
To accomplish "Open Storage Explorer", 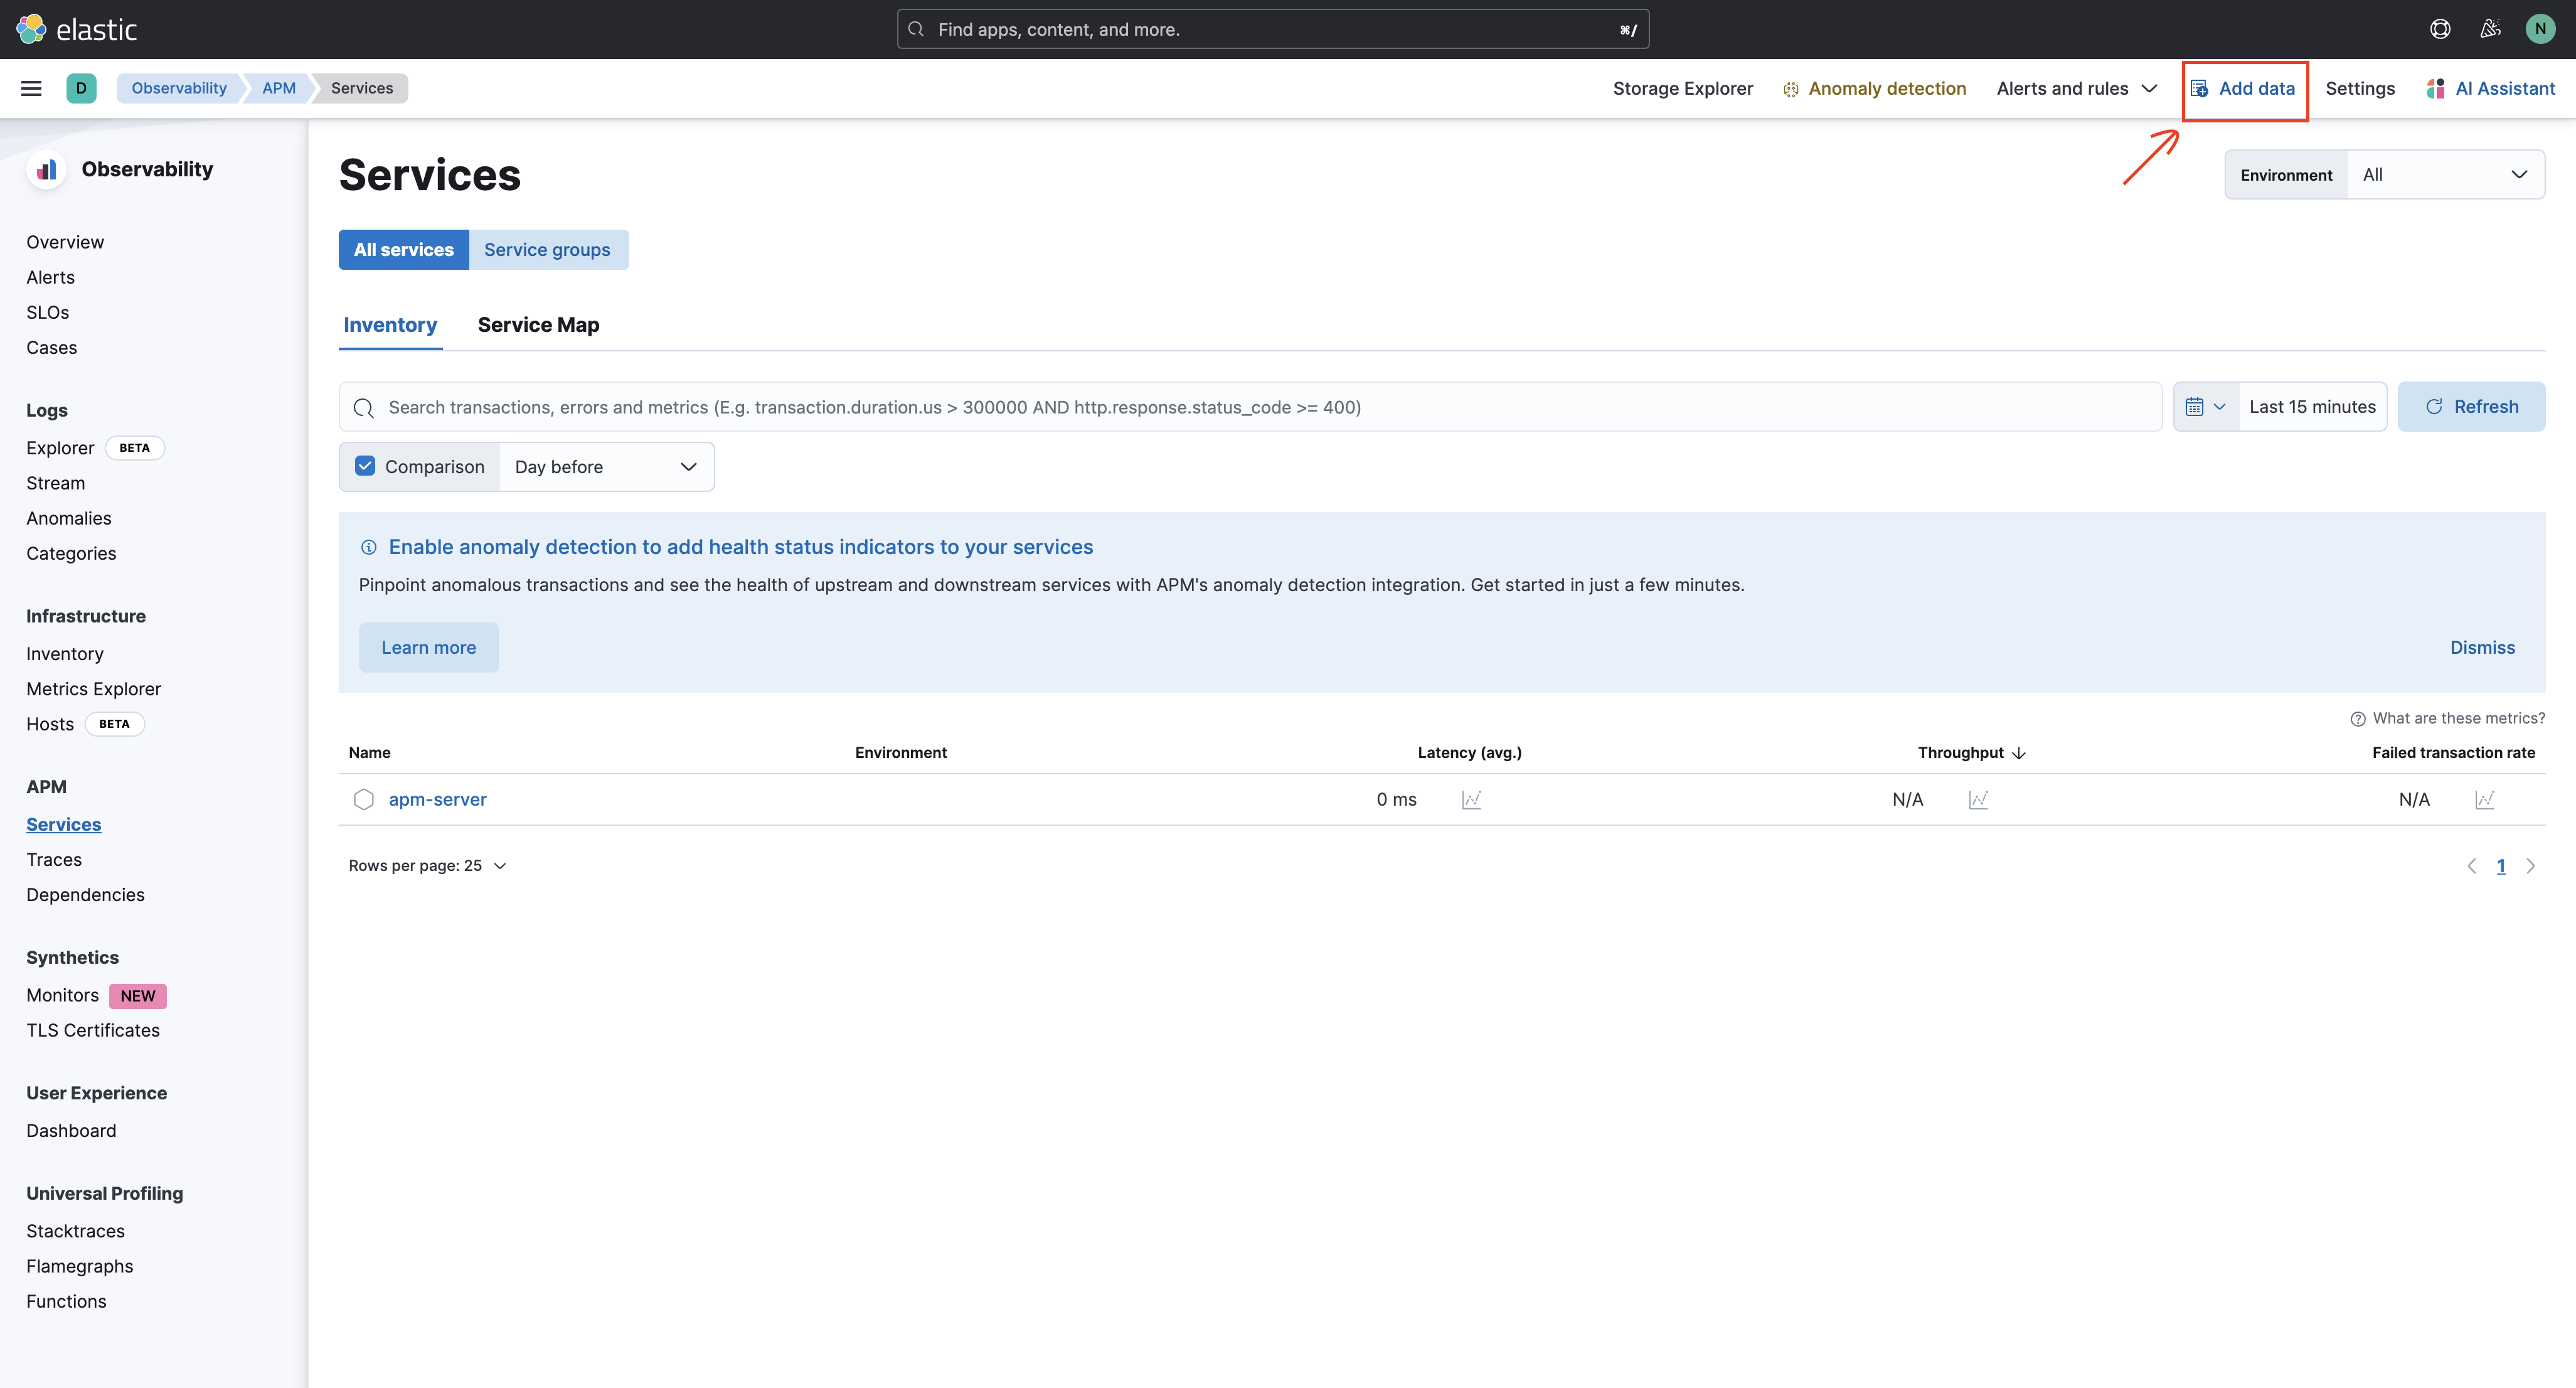I will coord(1683,88).
